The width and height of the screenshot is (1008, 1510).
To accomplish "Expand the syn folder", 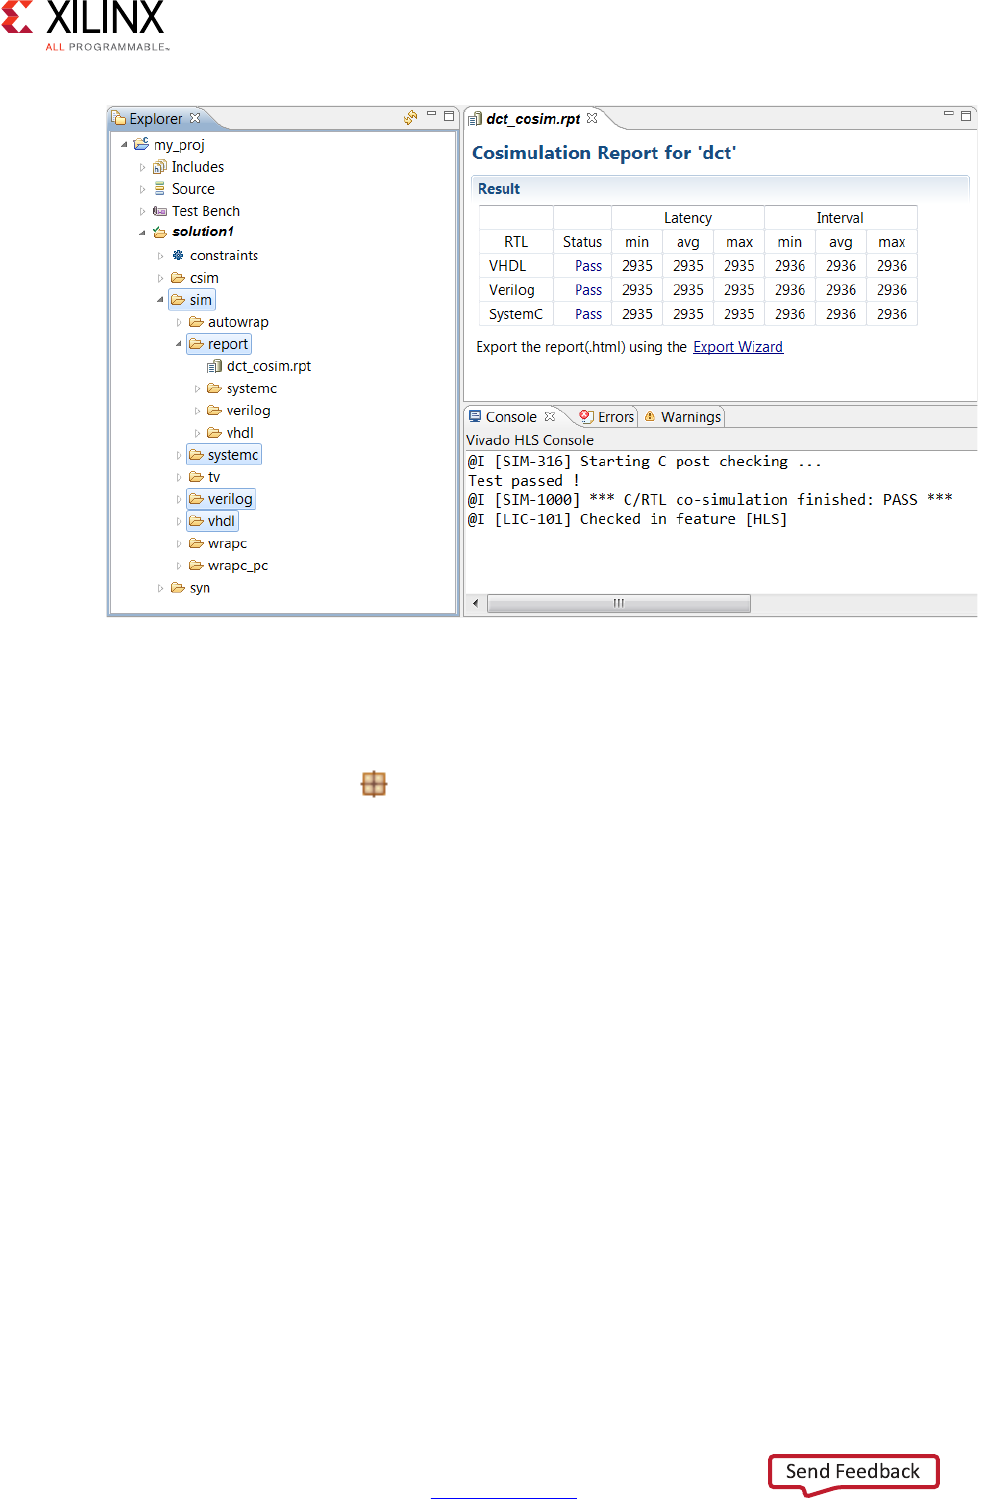I will pyautogui.click(x=160, y=588).
